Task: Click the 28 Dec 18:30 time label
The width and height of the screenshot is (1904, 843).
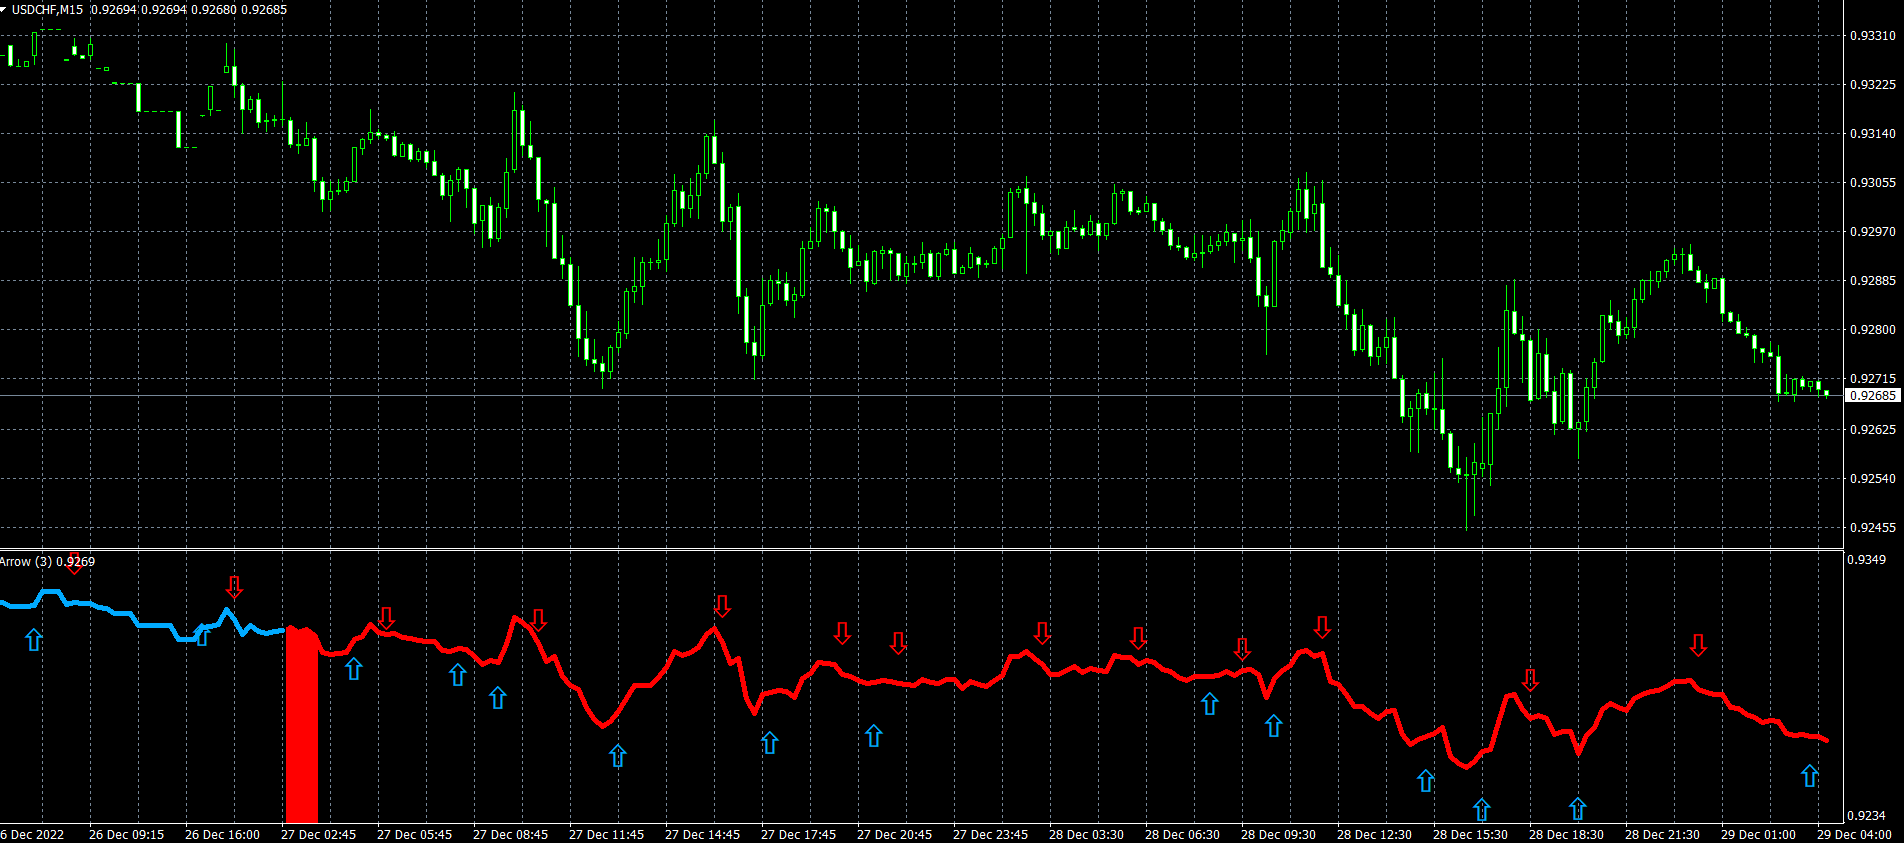Action: click(x=1567, y=835)
